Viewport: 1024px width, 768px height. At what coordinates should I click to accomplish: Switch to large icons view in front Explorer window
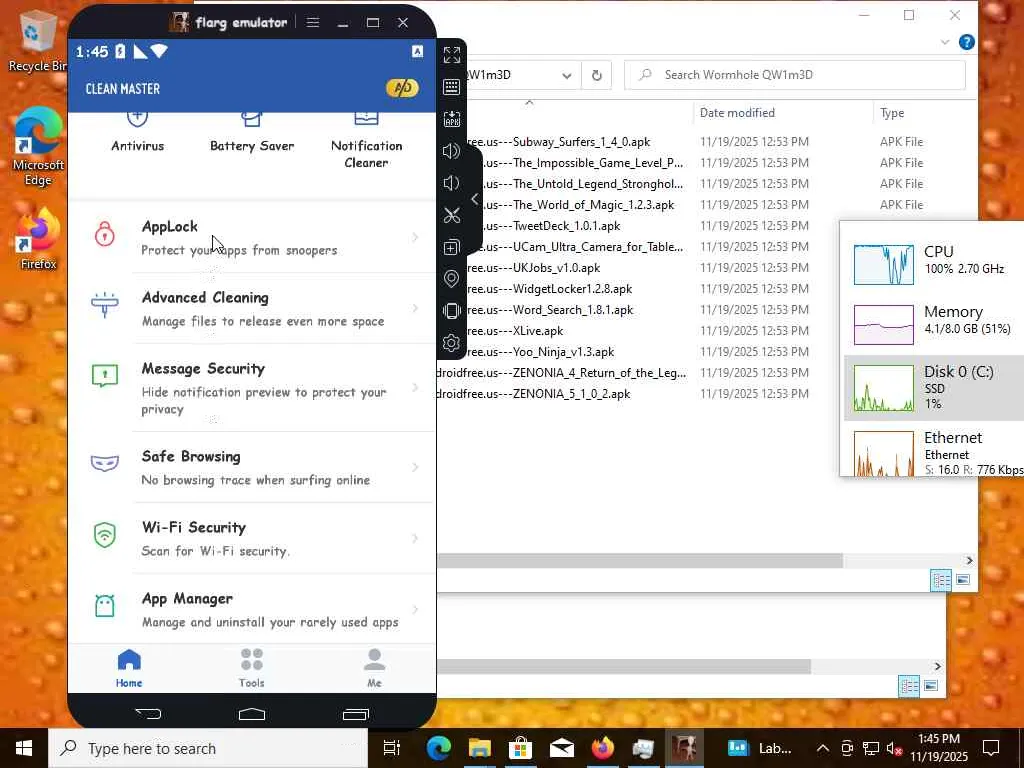click(x=963, y=580)
